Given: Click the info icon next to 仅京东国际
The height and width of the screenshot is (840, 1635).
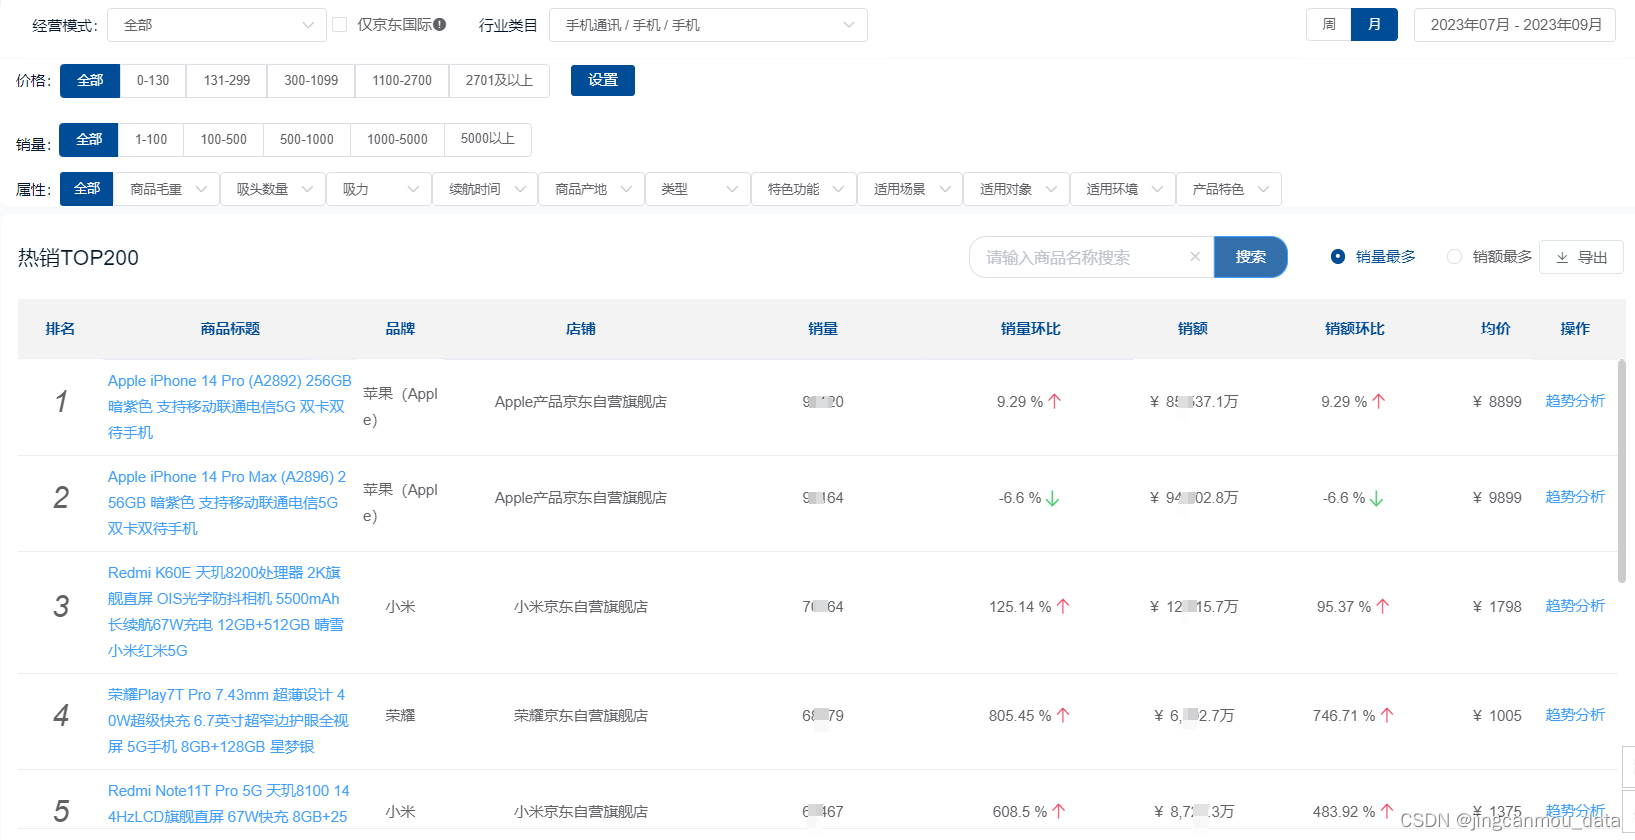Looking at the screenshot, I should [440, 24].
